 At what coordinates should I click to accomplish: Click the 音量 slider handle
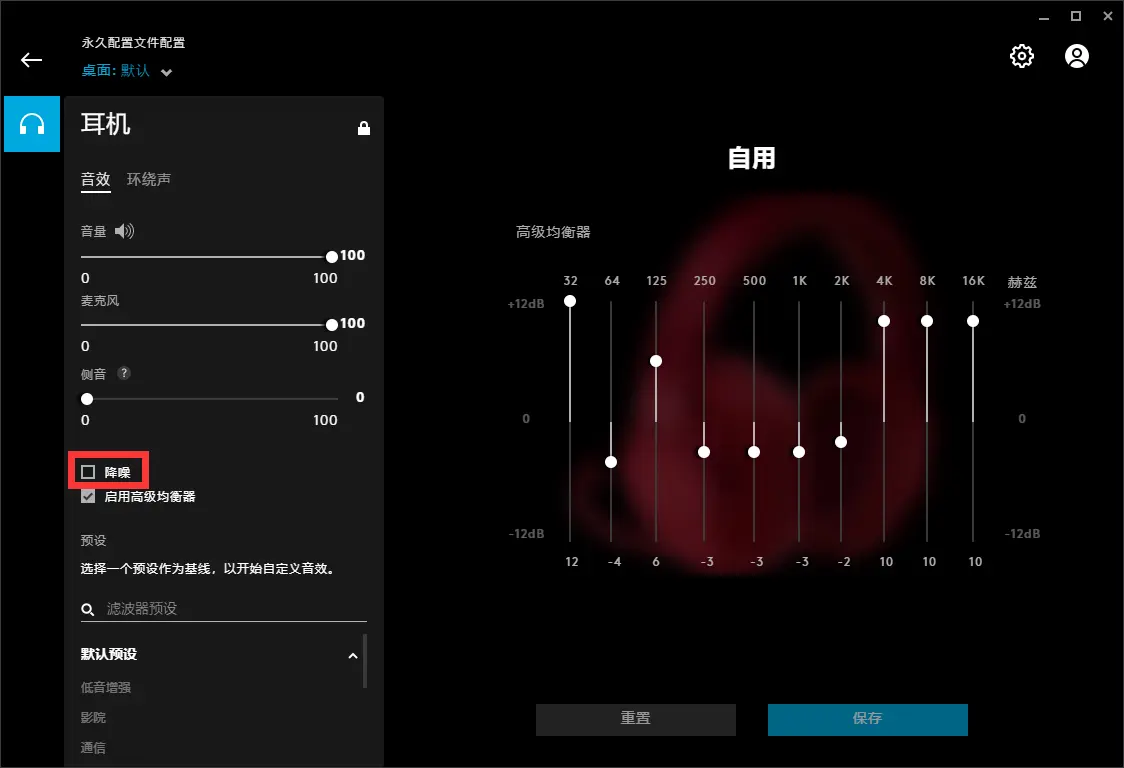pyautogui.click(x=332, y=257)
